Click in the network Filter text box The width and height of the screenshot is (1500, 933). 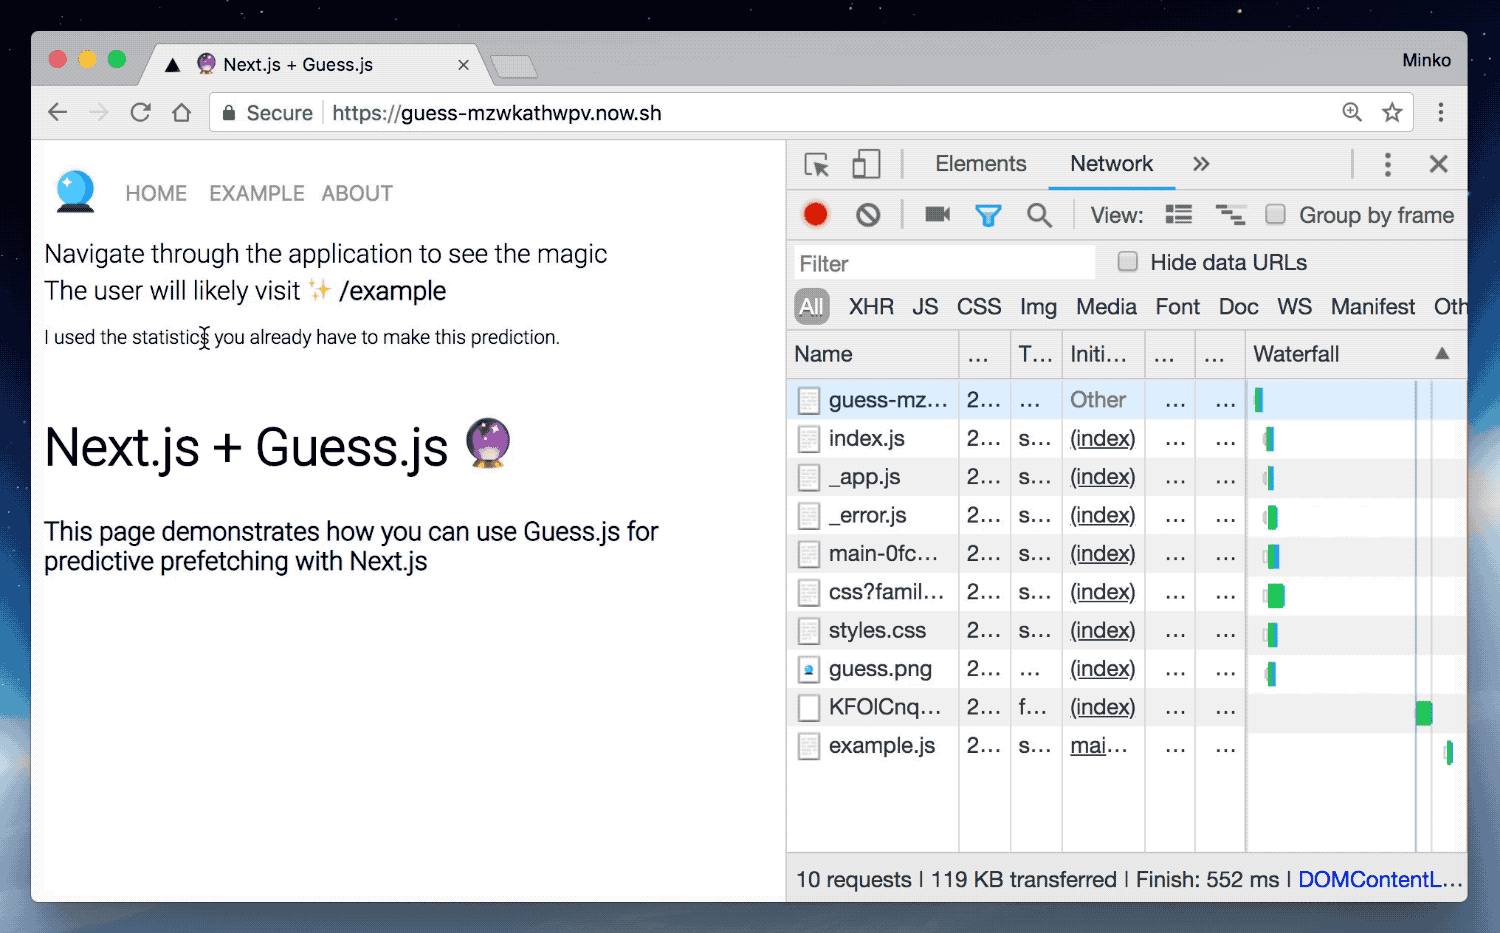click(944, 263)
